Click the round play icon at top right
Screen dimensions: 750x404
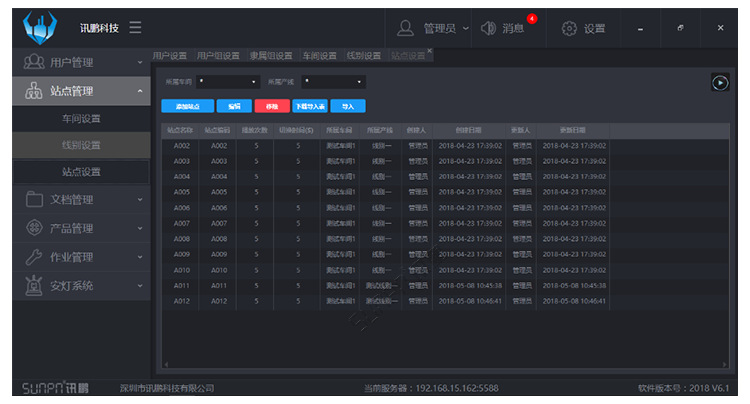point(719,82)
